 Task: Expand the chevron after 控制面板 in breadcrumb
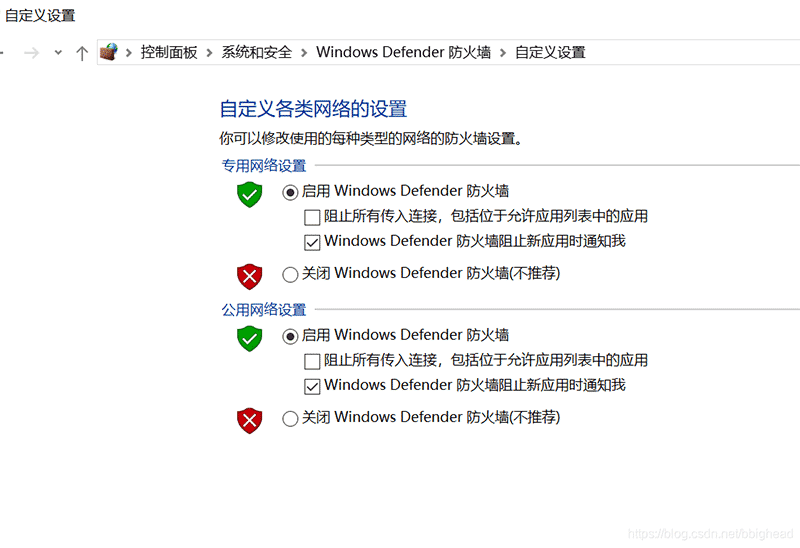[x=209, y=53]
